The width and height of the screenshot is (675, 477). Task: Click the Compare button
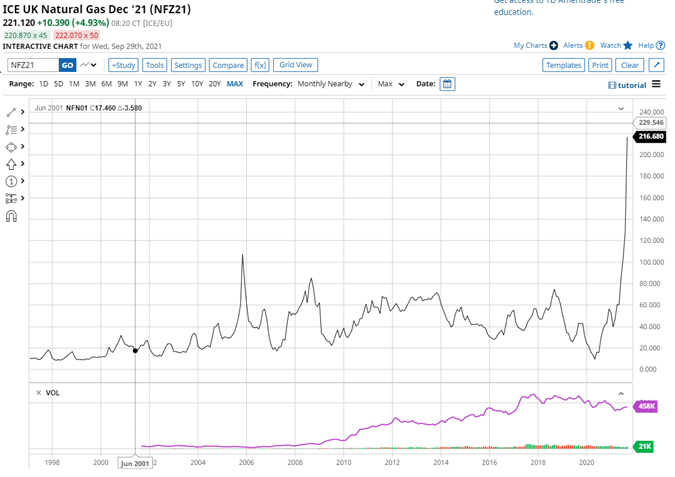[228, 65]
